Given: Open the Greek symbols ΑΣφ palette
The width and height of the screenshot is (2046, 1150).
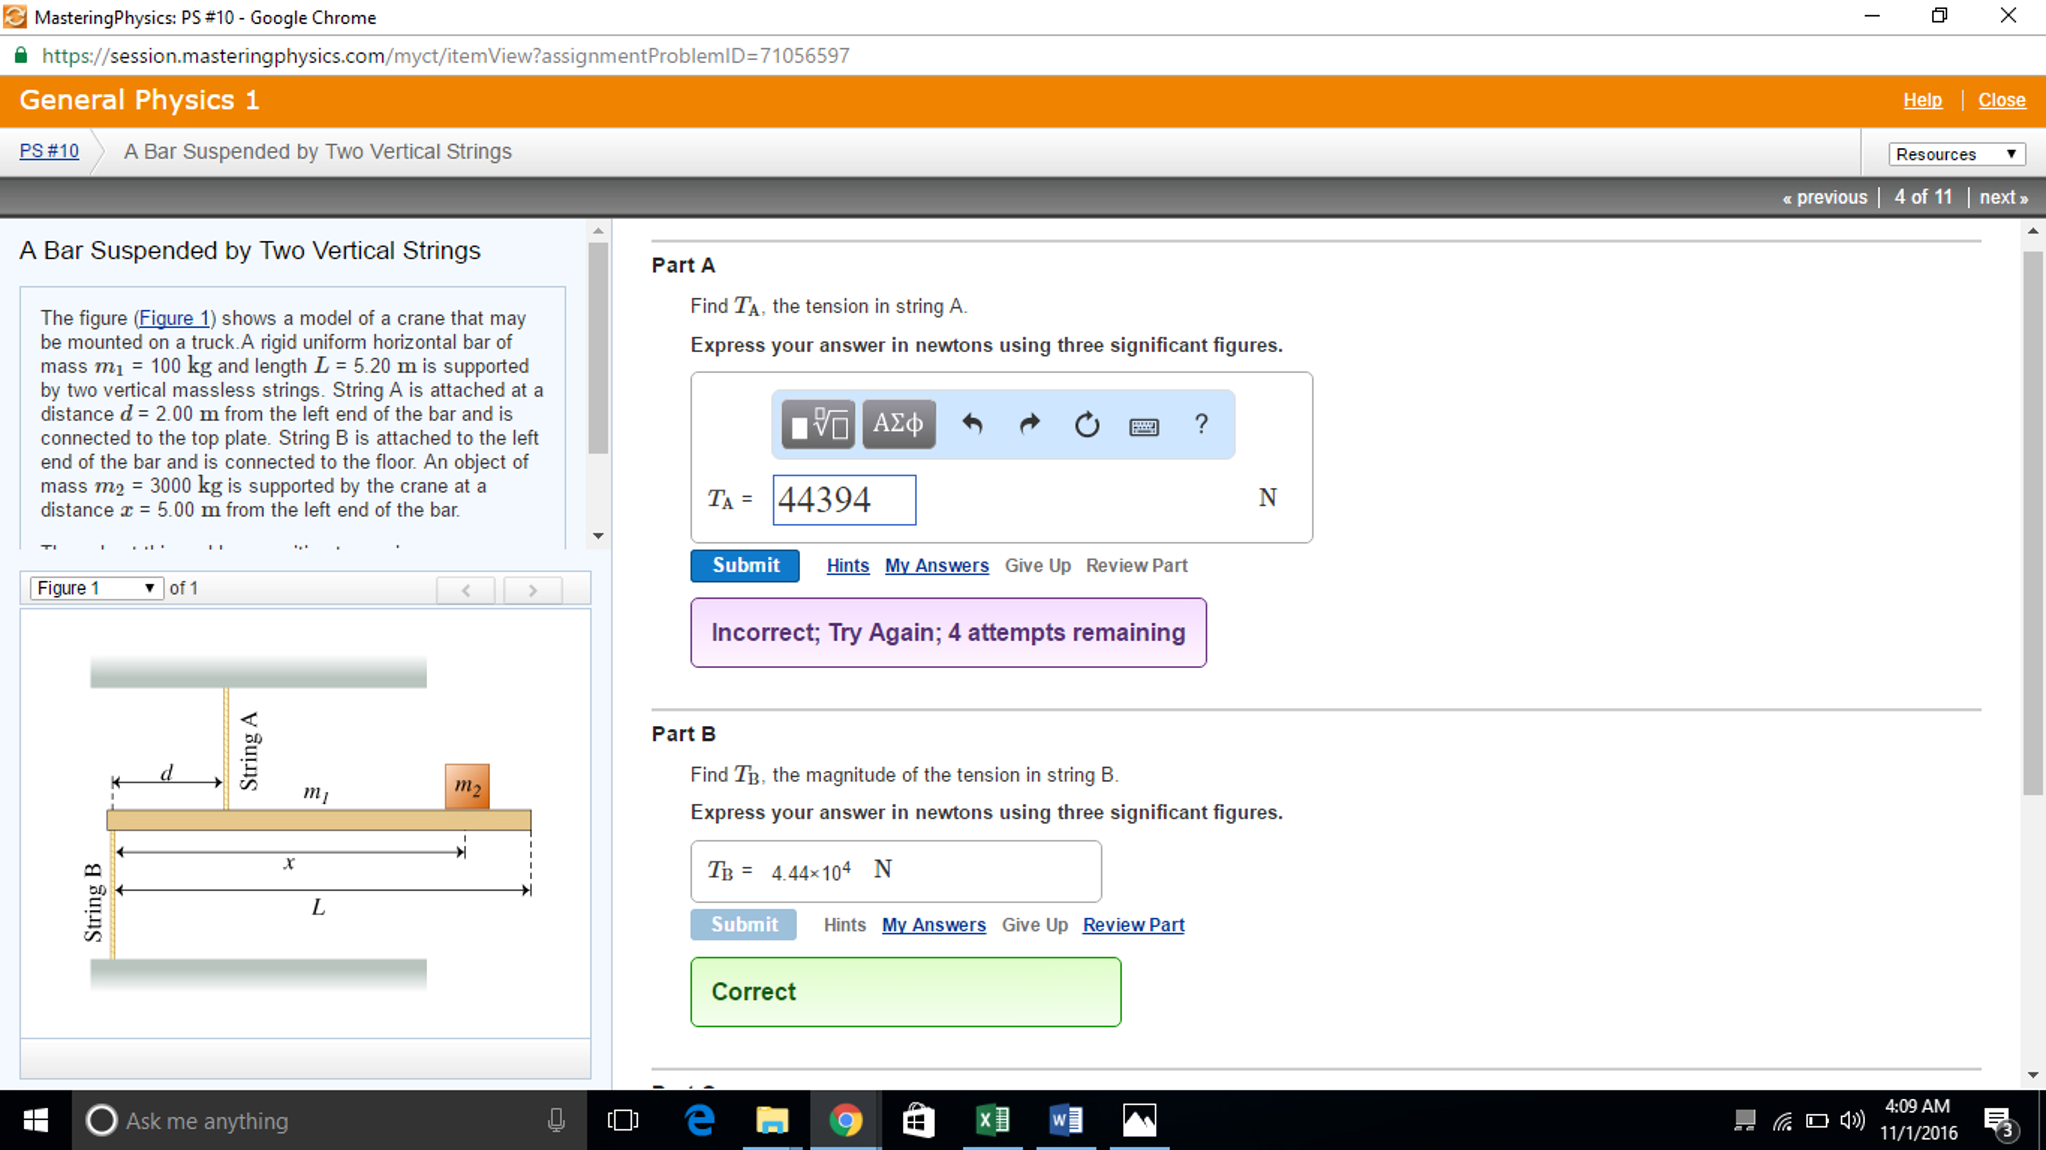Looking at the screenshot, I should 898,425.
